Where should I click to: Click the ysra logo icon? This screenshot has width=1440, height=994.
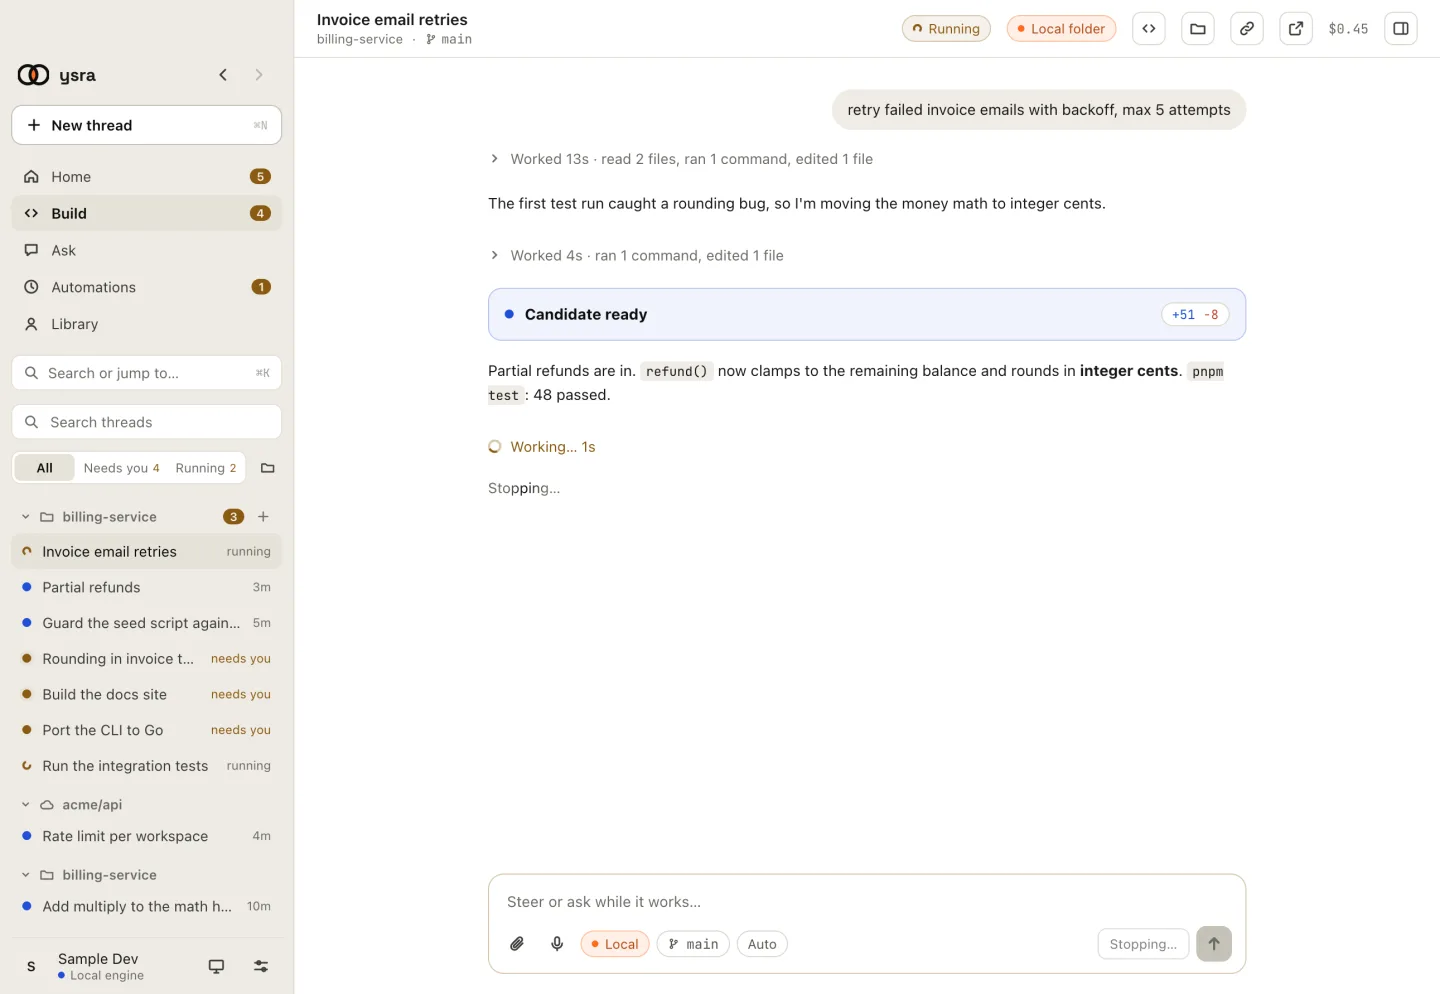click(x=33, y=75)
